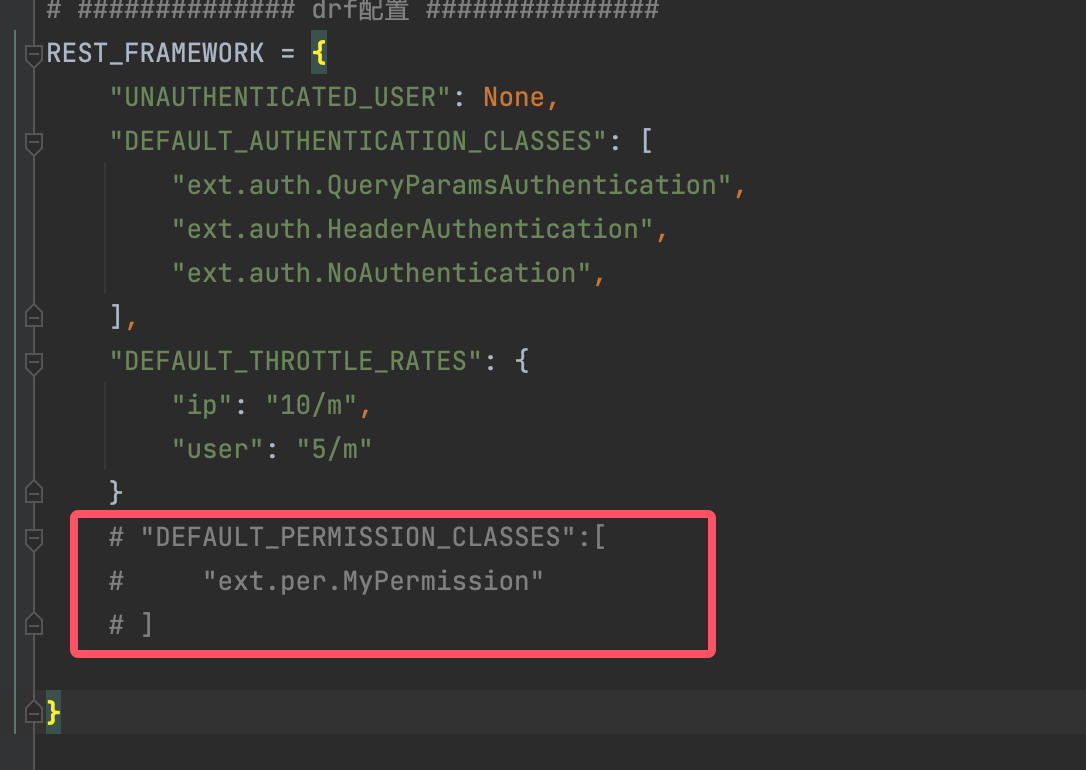This screenshot has height=770, width=1086.
Task: Click the drf配置 comment header line
Action: [x=352, y=10]
